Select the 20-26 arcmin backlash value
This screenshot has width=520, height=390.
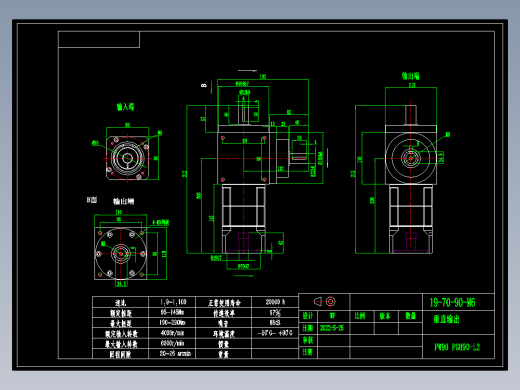point(175,353)
